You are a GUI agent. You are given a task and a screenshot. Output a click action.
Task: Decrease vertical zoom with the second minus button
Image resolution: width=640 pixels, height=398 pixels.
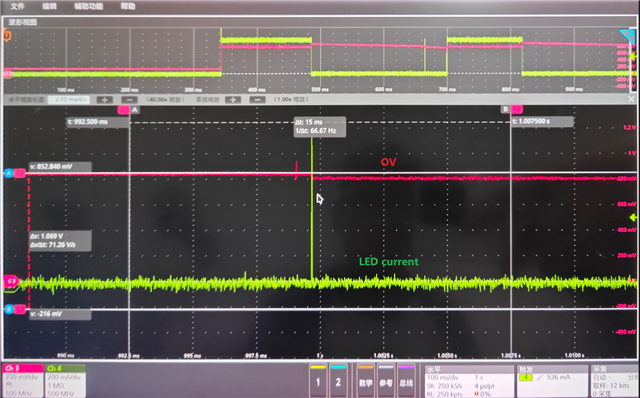click(x=258, y=100)
